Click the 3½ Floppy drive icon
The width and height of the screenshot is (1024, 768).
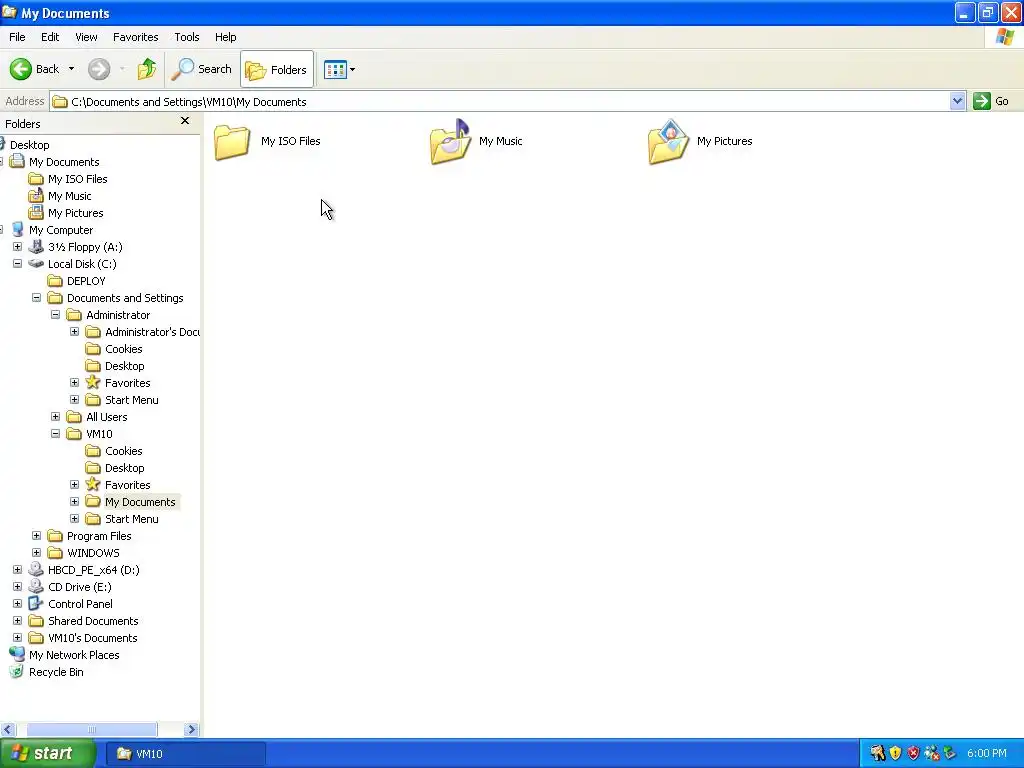click(x=36, y=247)
